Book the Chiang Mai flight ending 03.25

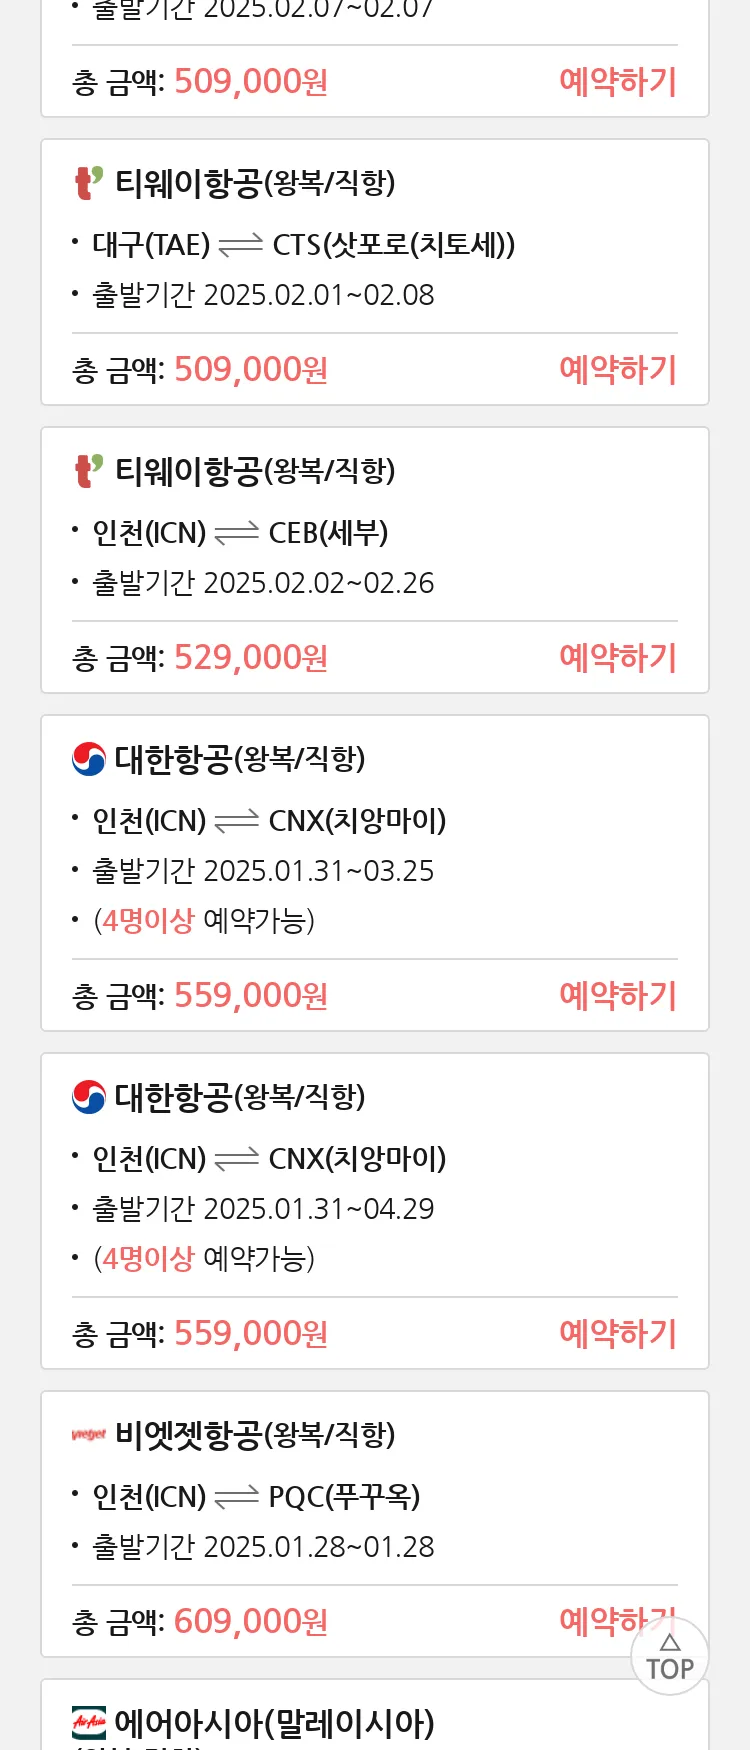[618, 995]
